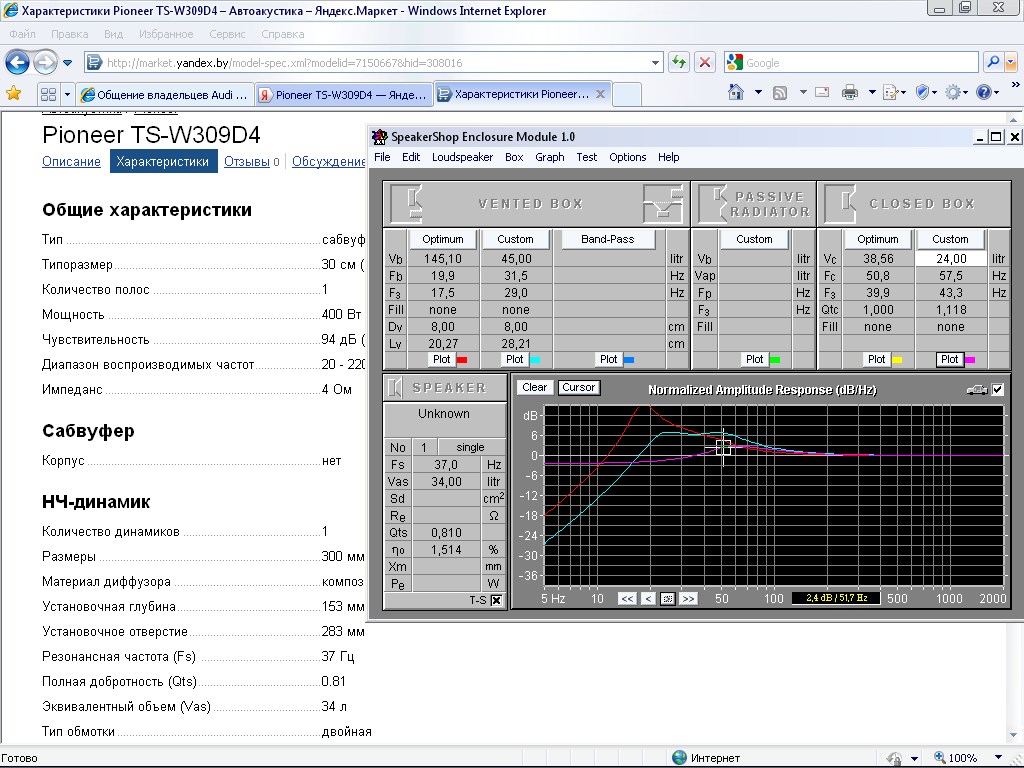Go back with the browser Back arrow

[x=18, y=63]
